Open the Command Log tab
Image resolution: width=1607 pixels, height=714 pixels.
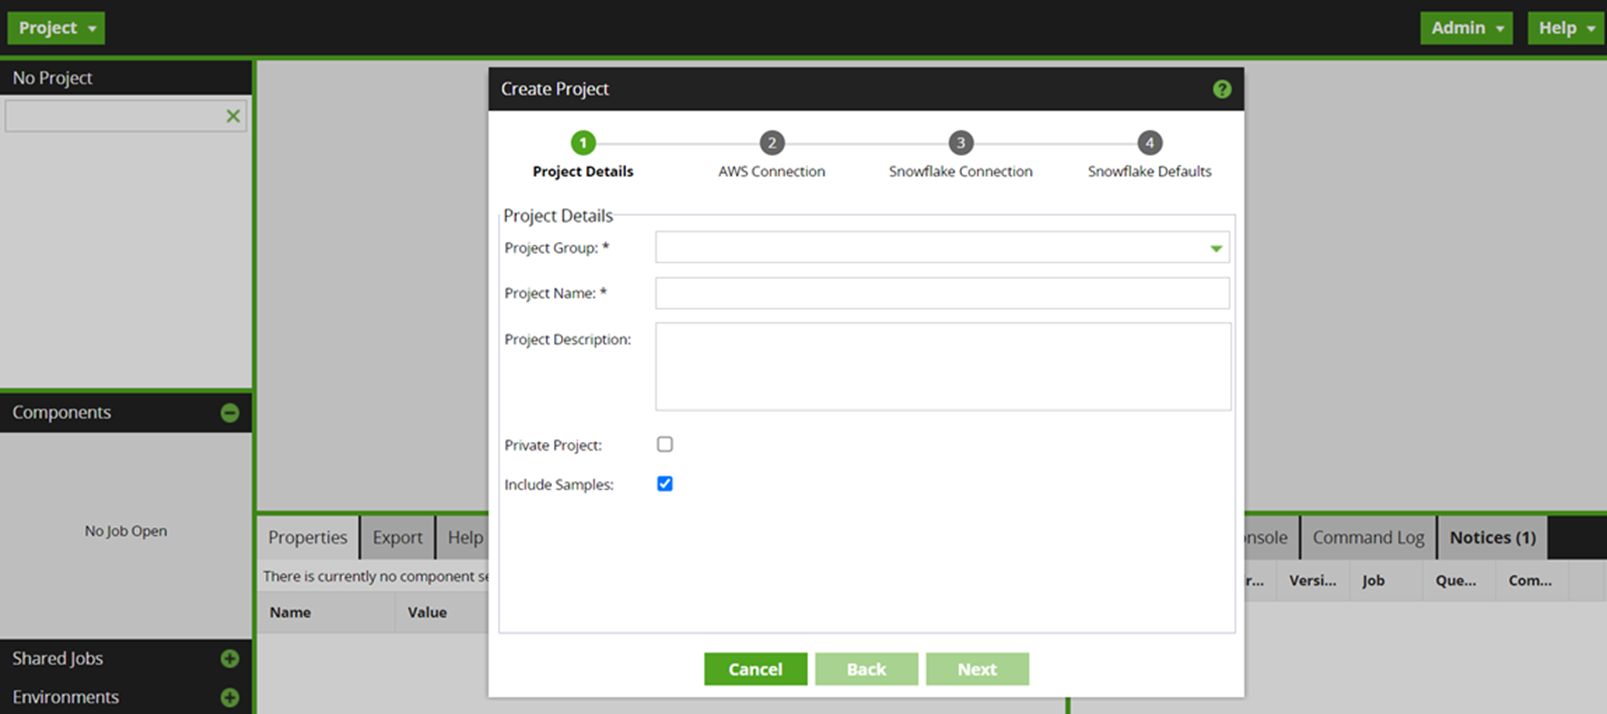pyautogui.click(x=1368, y=537)
